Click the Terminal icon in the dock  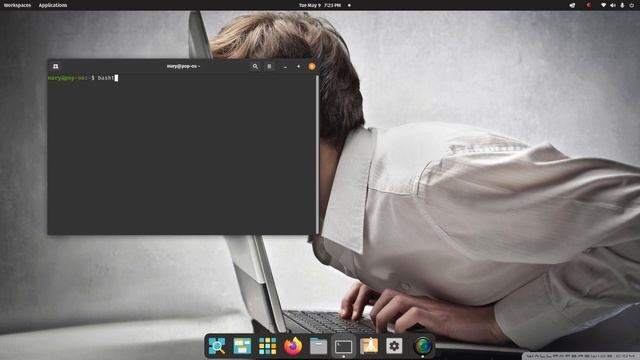pyautogui.click(x=344, y=347)
